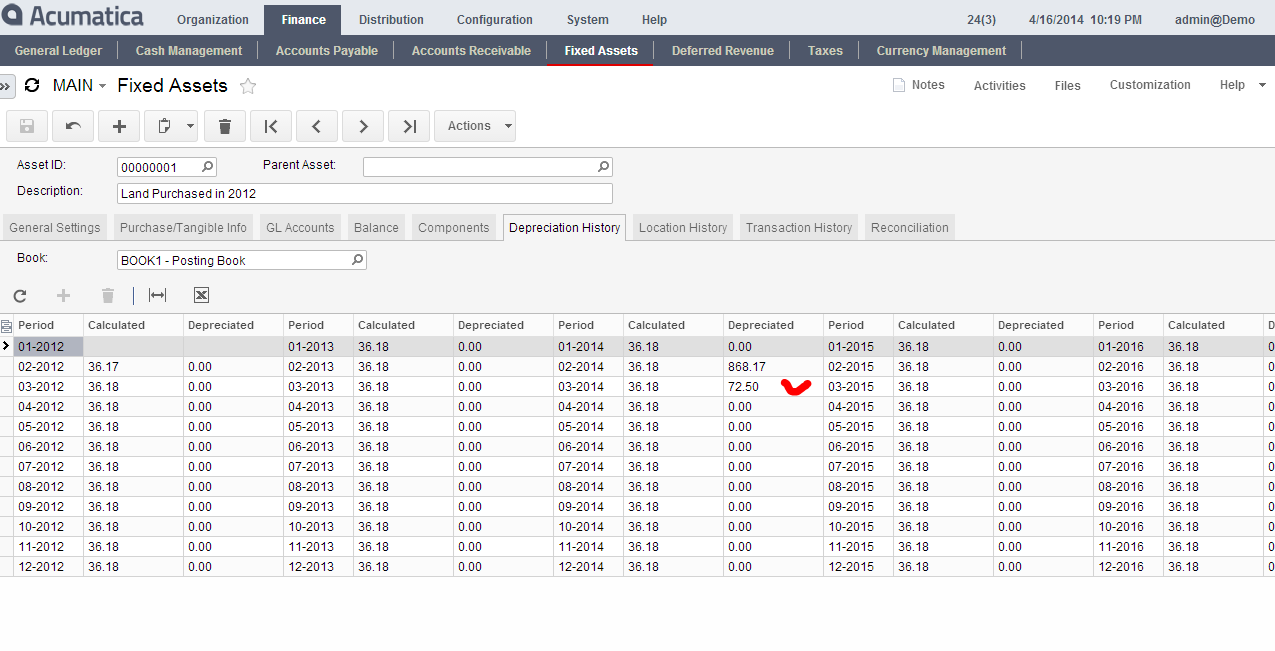The width and height of the screenshot is (1275, 651).
Task: Go to Deferred Revenue module
Action: tap(723, 51)
